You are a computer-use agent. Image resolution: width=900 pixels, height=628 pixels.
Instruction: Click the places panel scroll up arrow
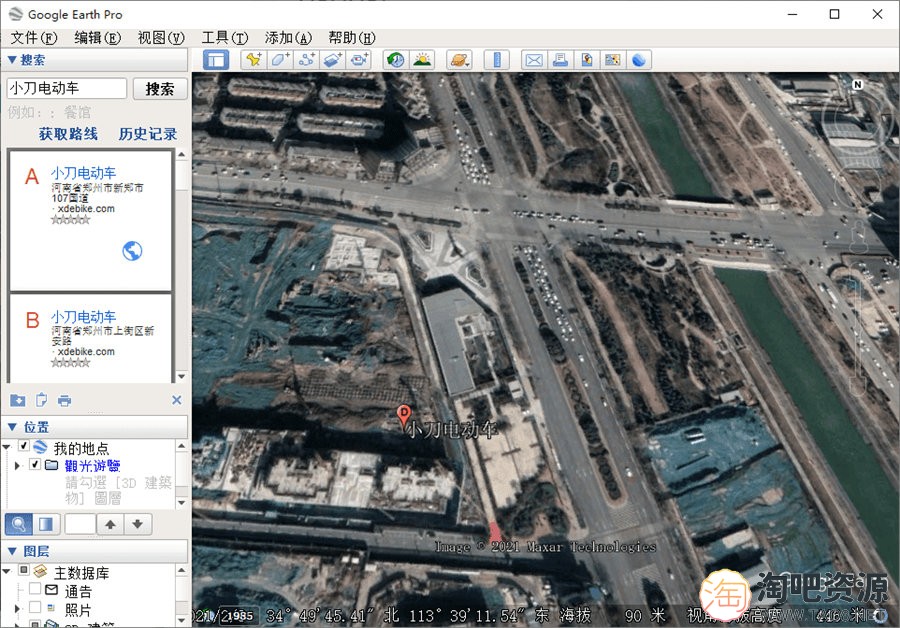[181, 446]
